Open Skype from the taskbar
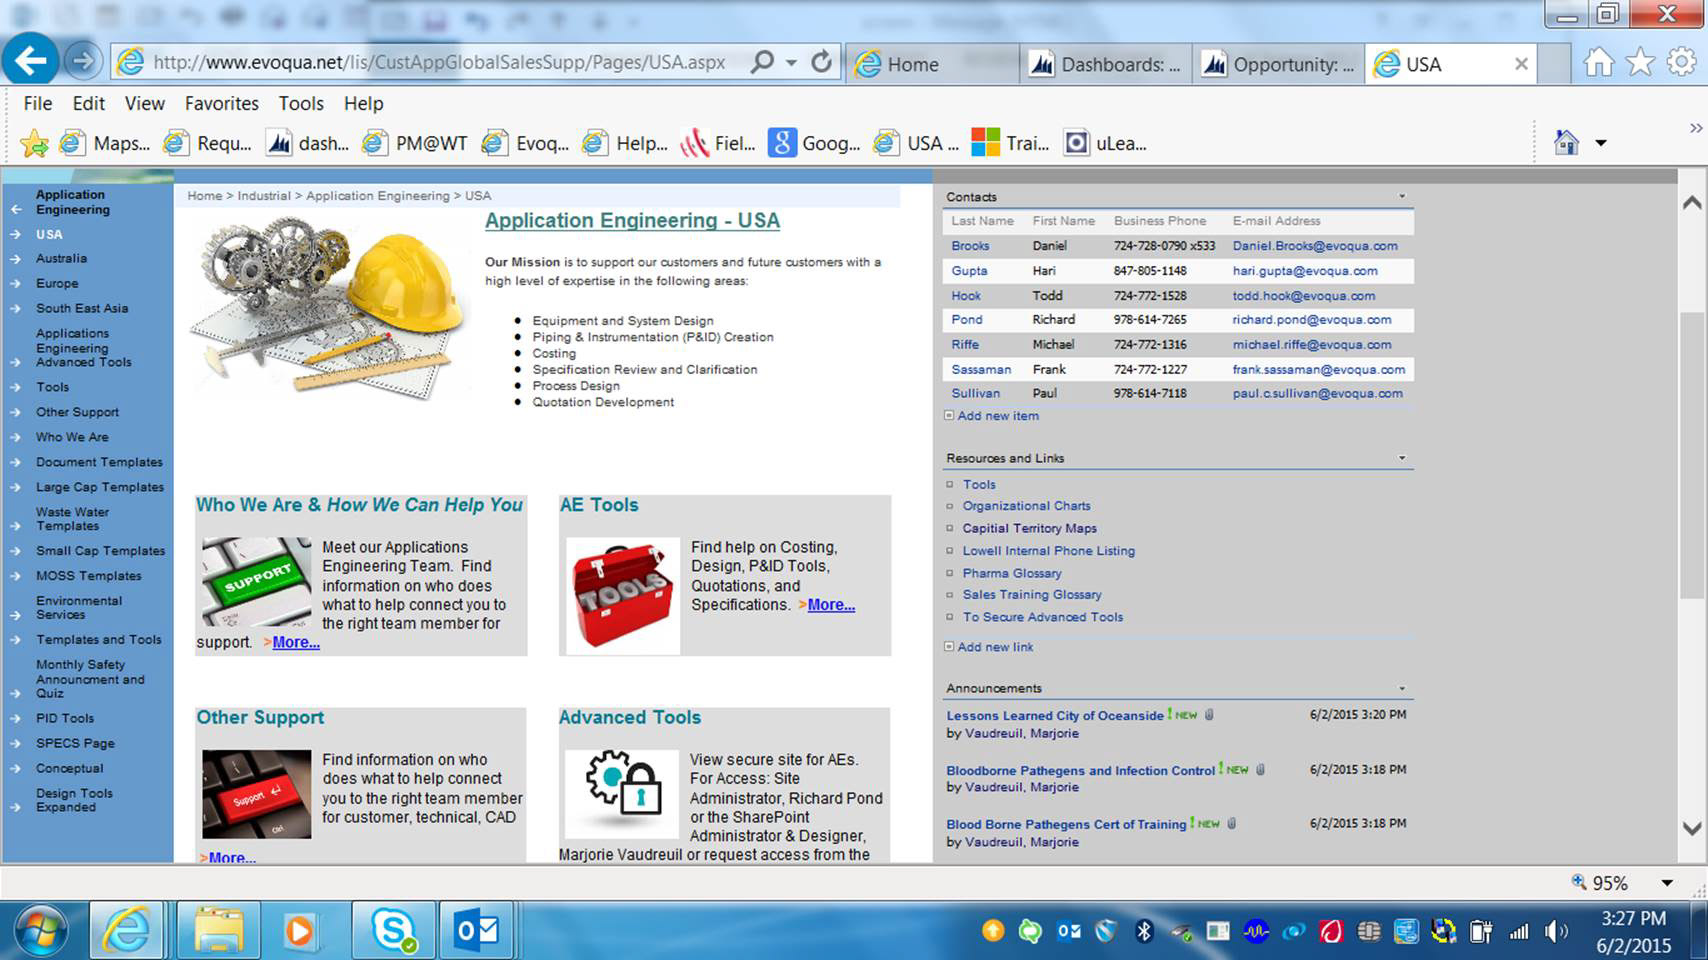This screenshot has height=960, width=1708. (394, 931)
